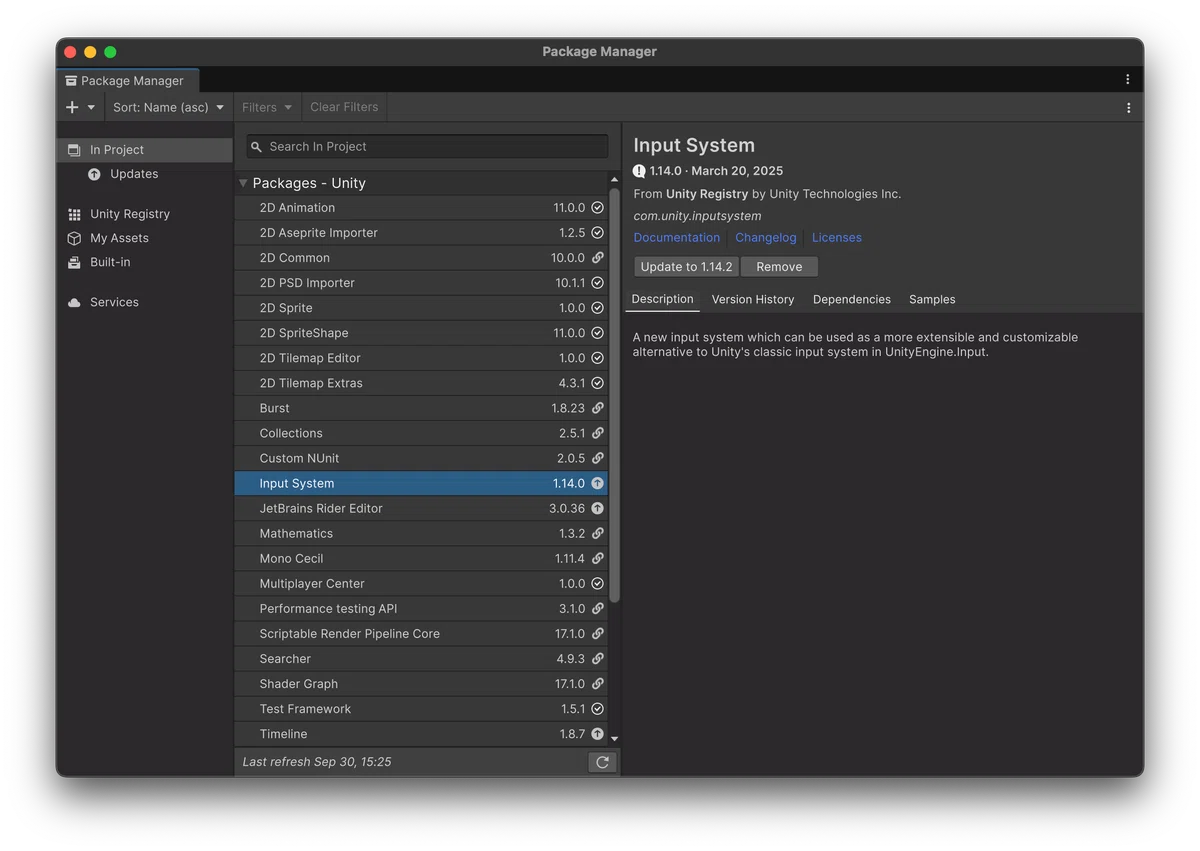Switch to the Description tab
This screenshot has width=1200, height=851.
[x=662, y=299]
